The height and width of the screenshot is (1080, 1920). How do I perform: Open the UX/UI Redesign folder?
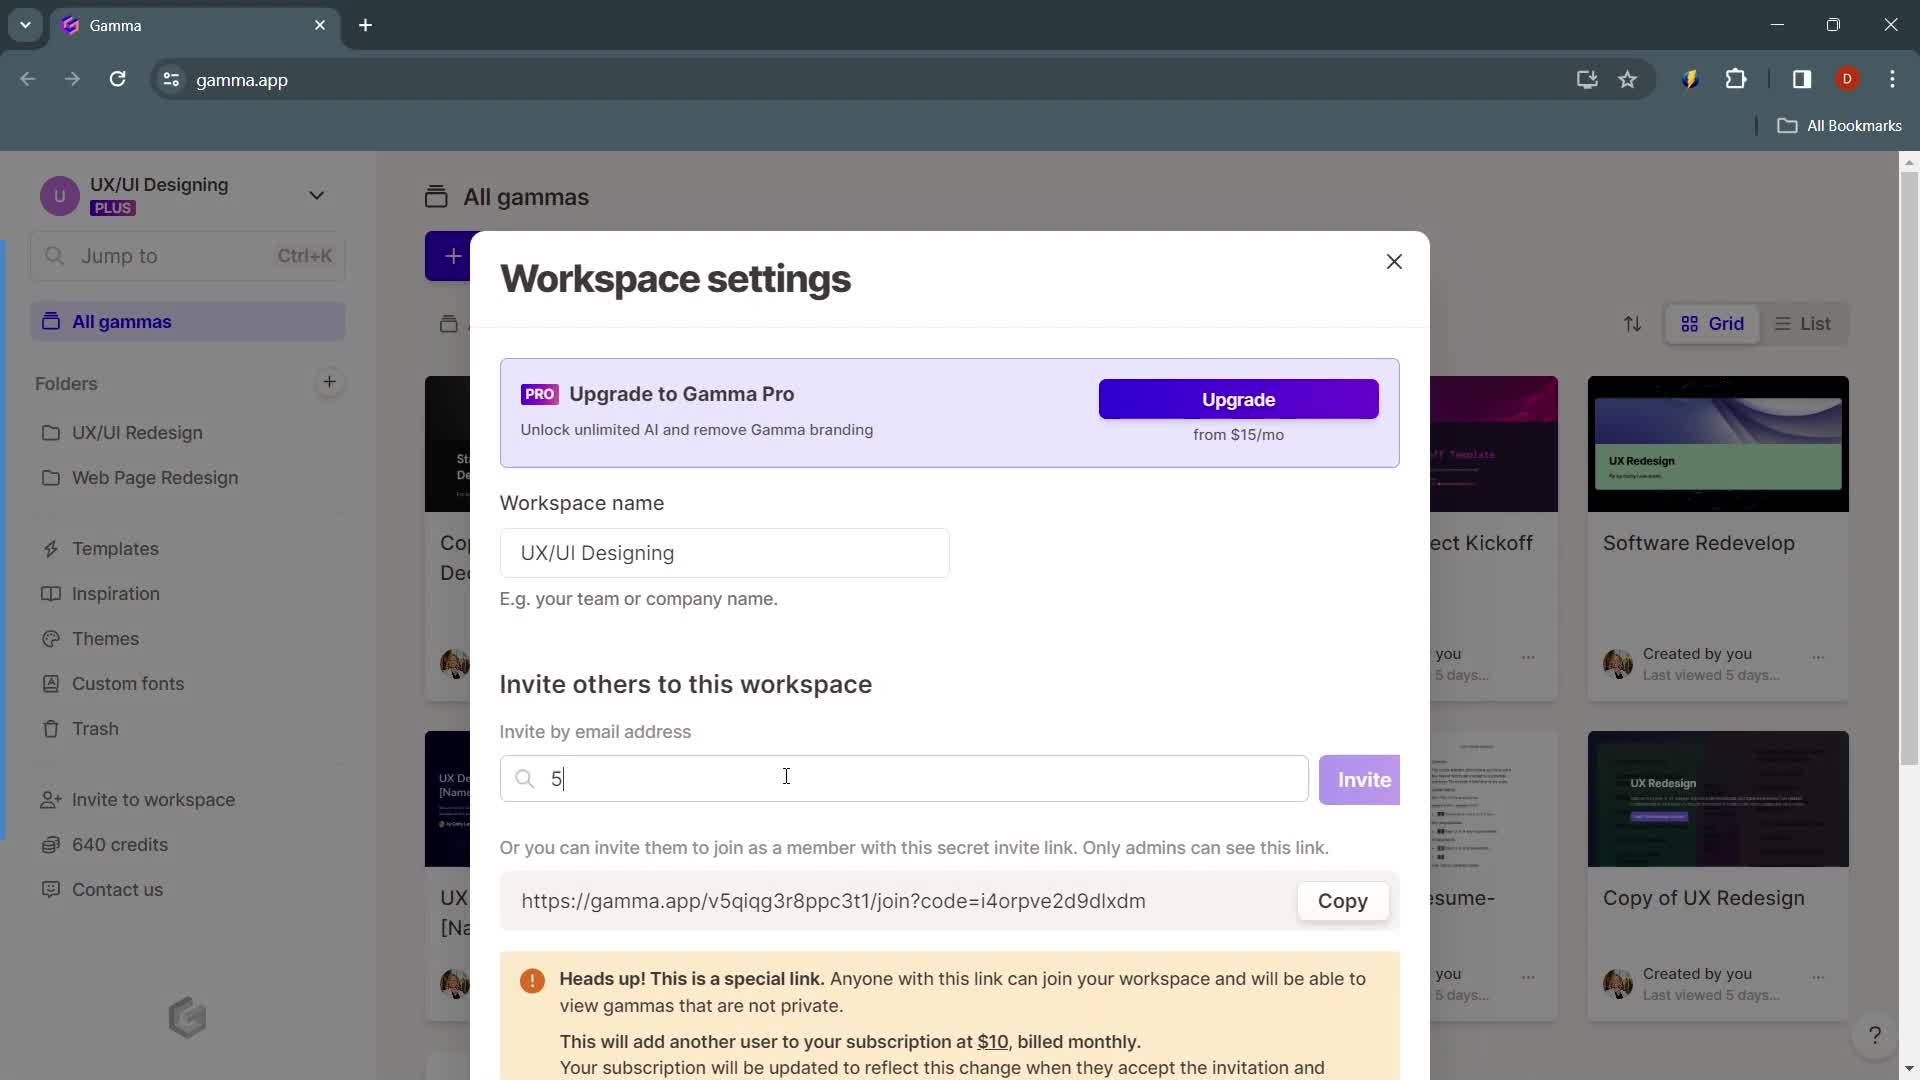(137, 433)
